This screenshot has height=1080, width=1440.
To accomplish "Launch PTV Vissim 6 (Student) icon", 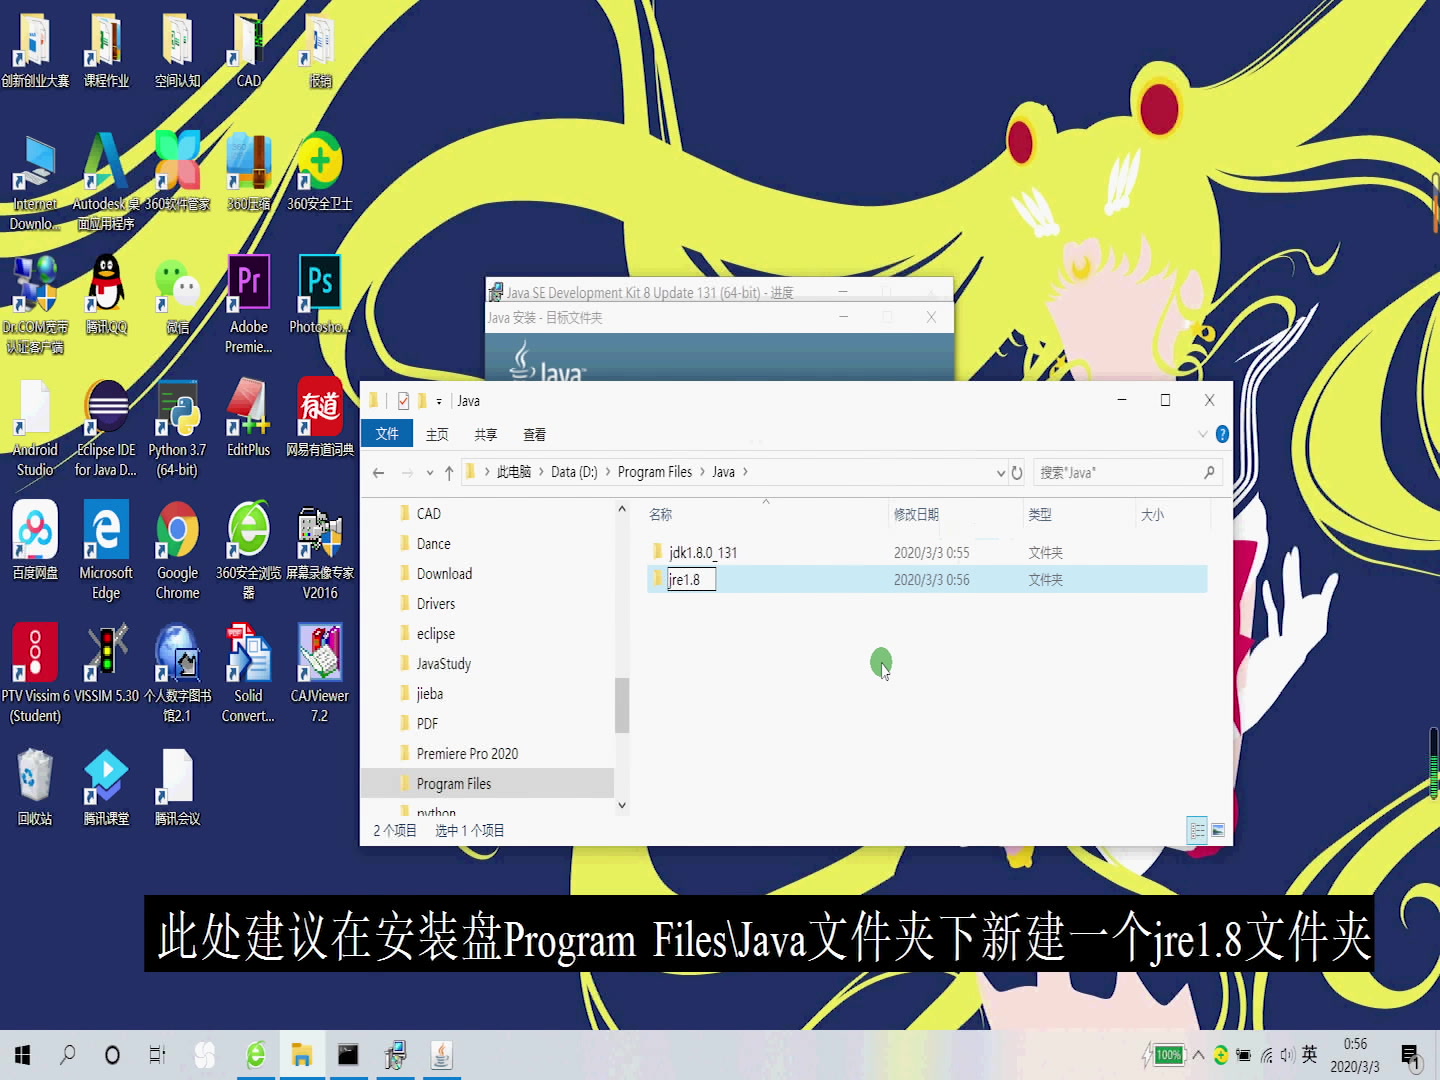I will pos(35,673).
